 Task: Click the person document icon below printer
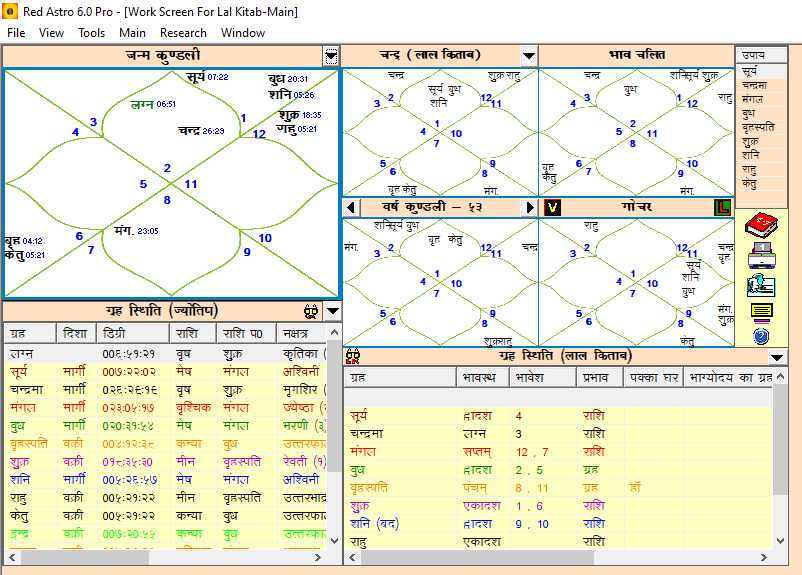coord(761,284)
